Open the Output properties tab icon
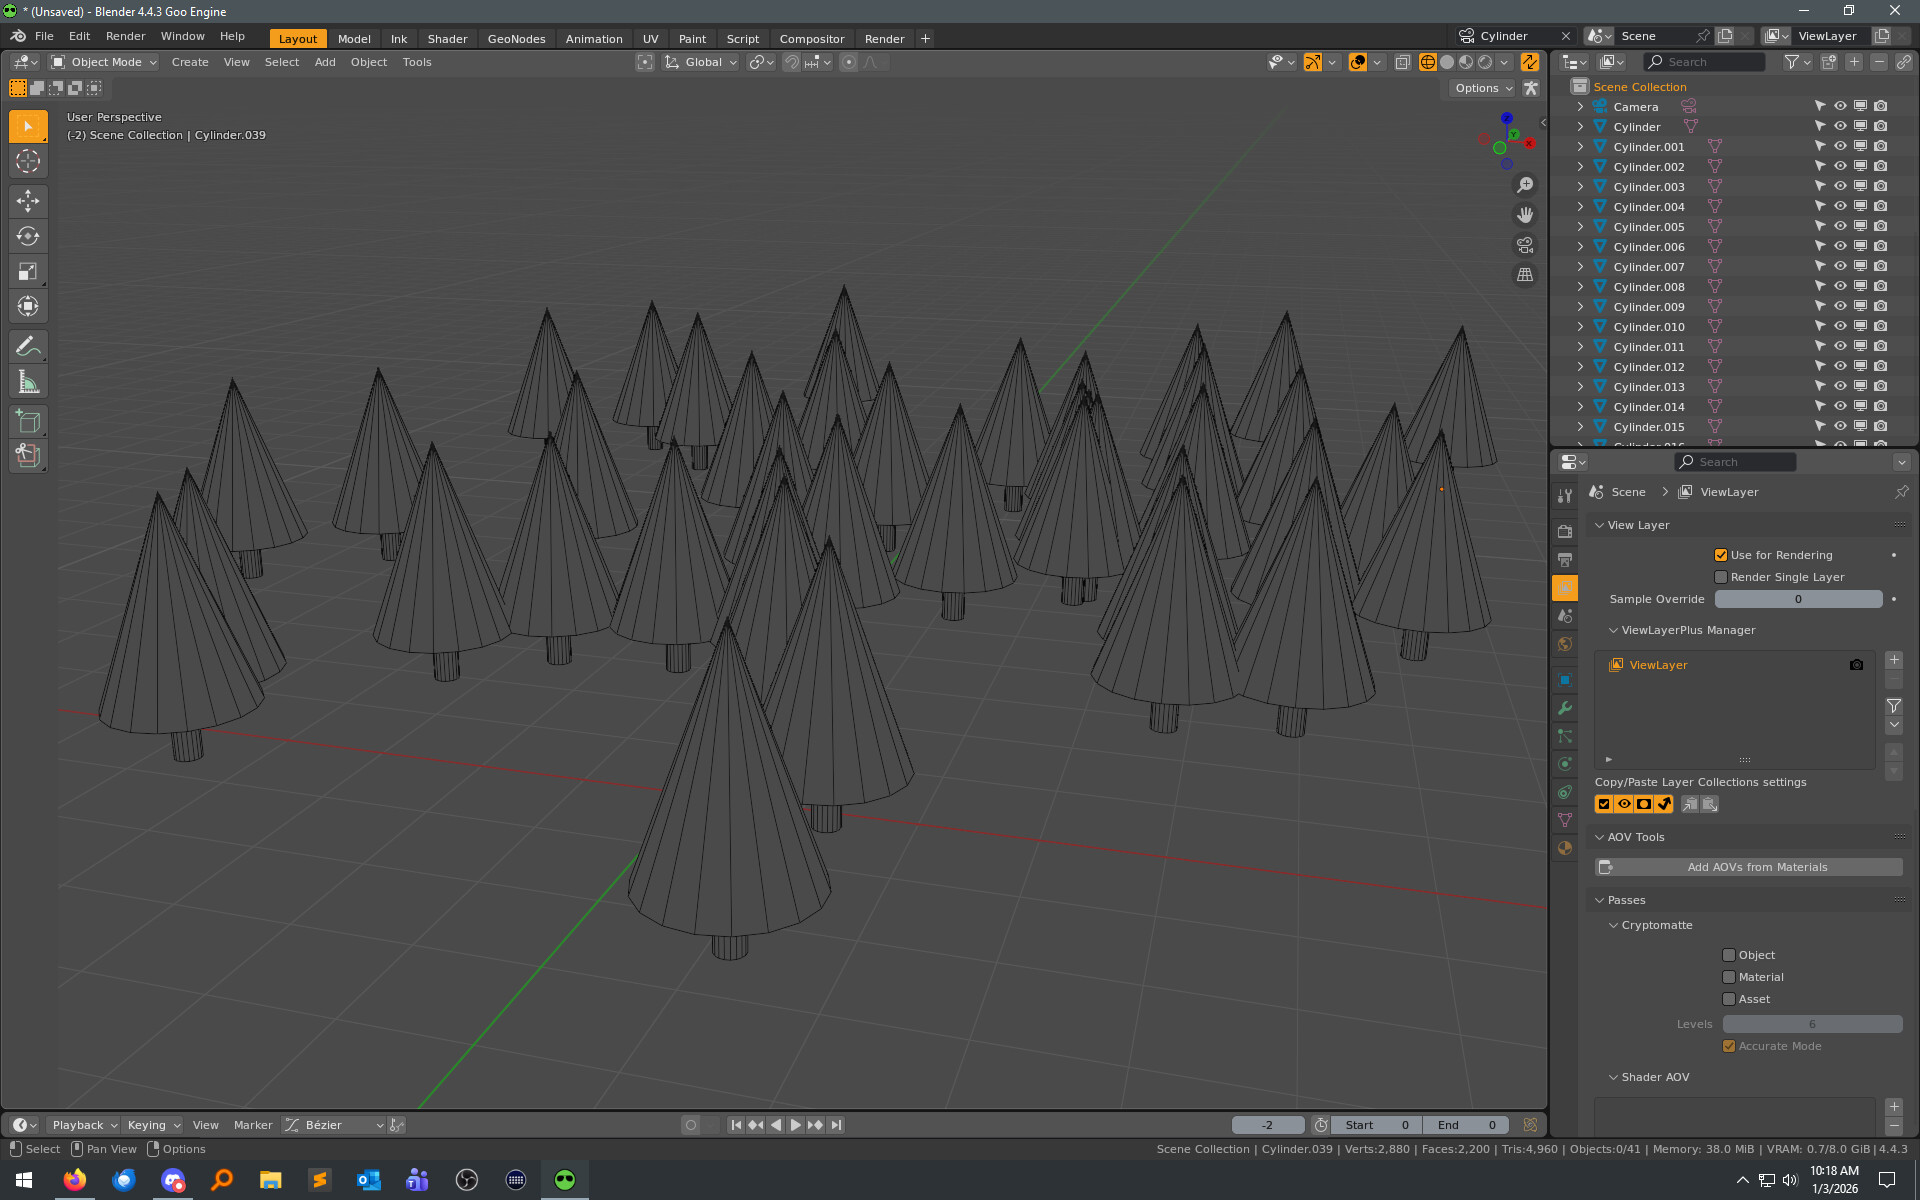Viewport: 1920px width, 1200px height. click(x=1565, y=560)
